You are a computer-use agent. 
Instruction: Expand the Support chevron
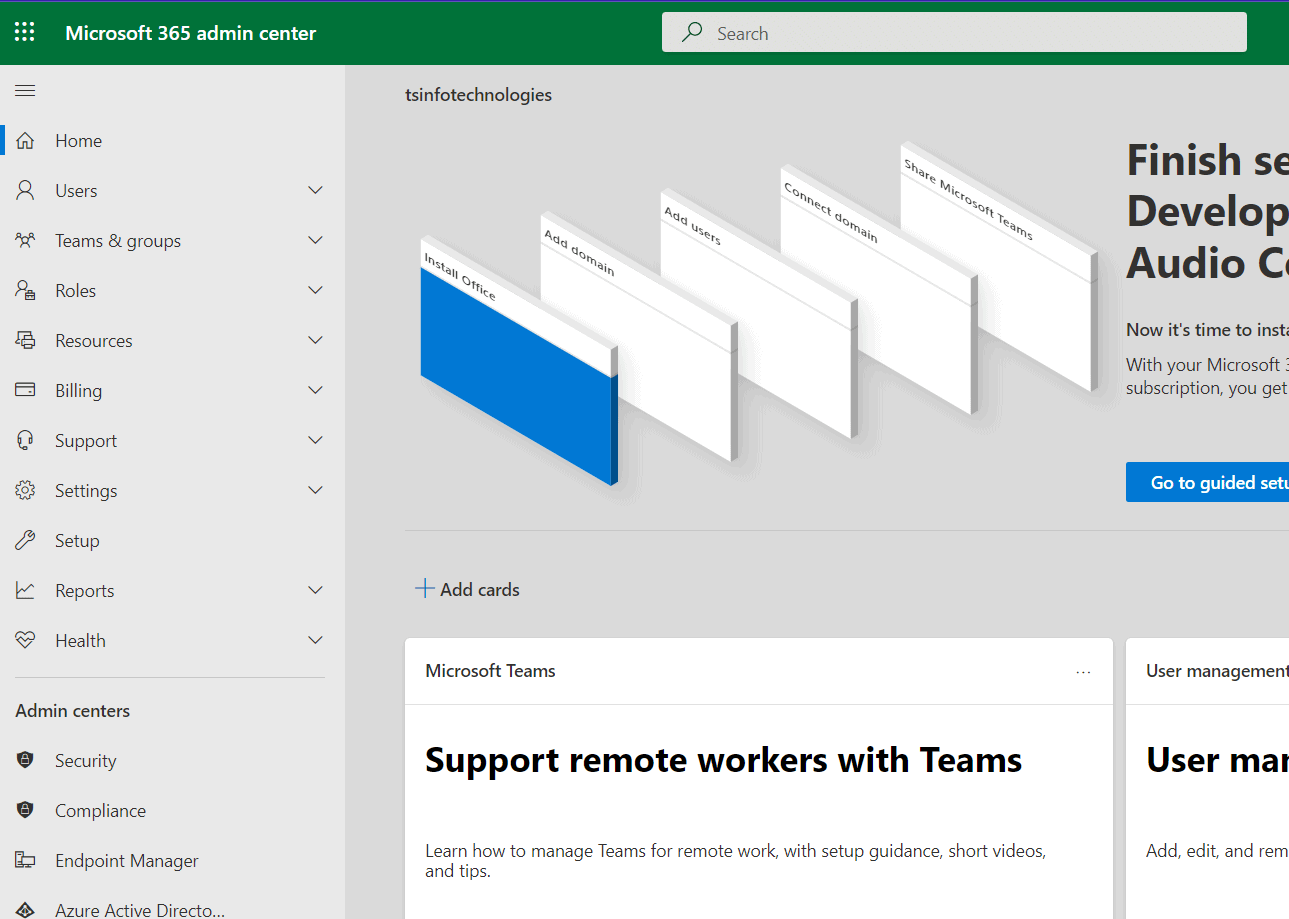coord(315,441)
